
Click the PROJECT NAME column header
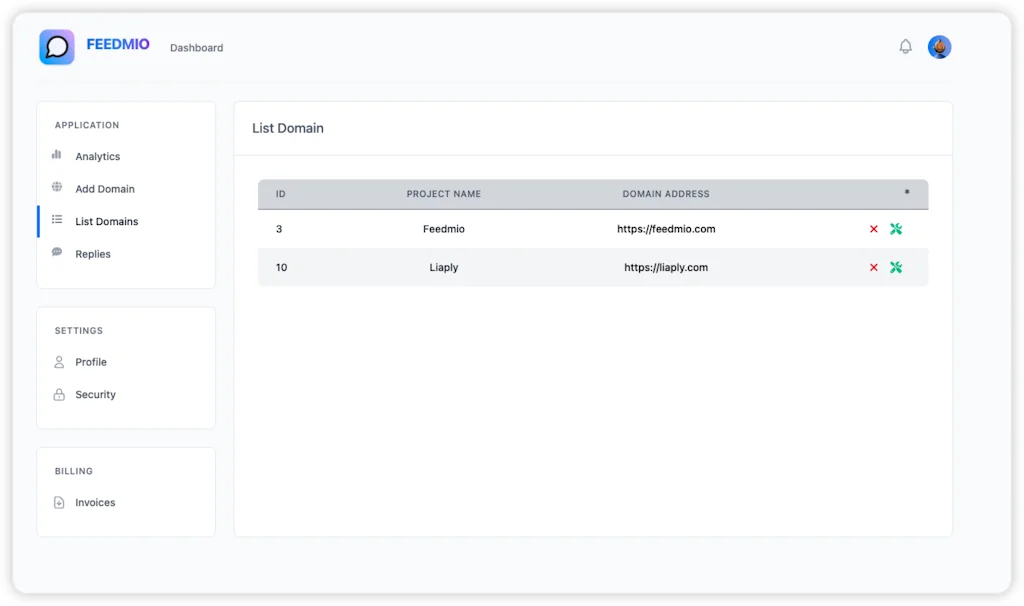[x=443, y=194]
